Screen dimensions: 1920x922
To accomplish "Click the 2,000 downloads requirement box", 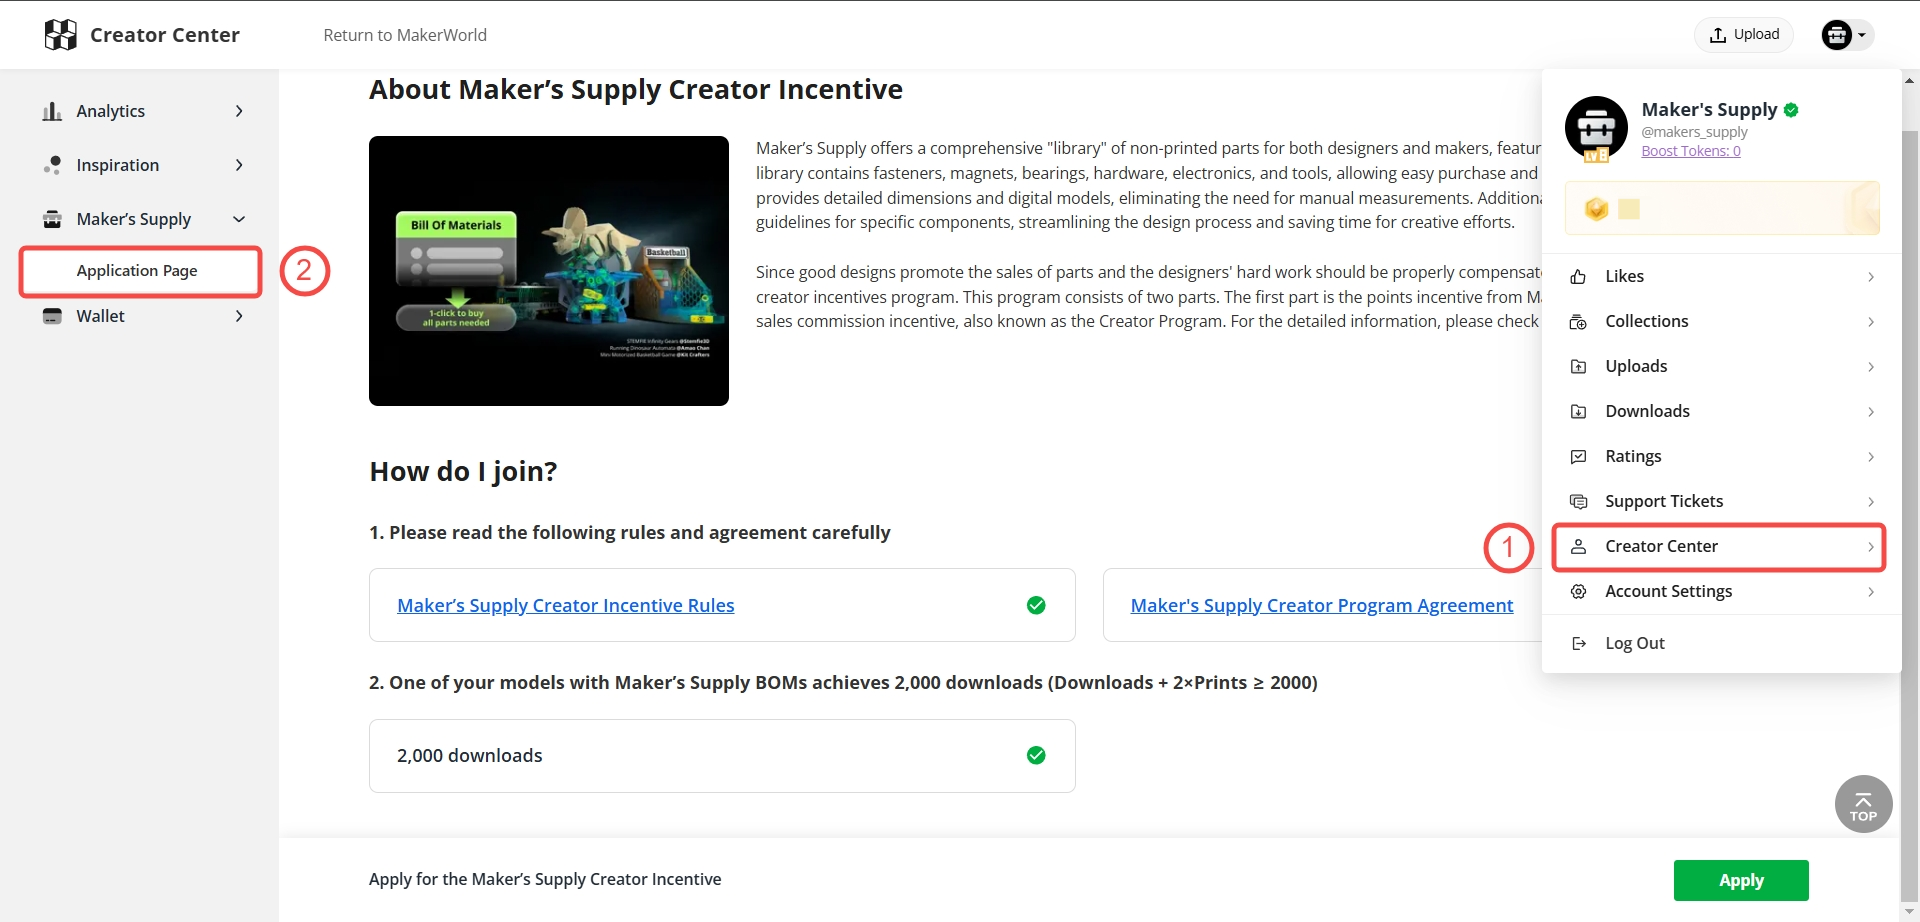I will (722, 756).
